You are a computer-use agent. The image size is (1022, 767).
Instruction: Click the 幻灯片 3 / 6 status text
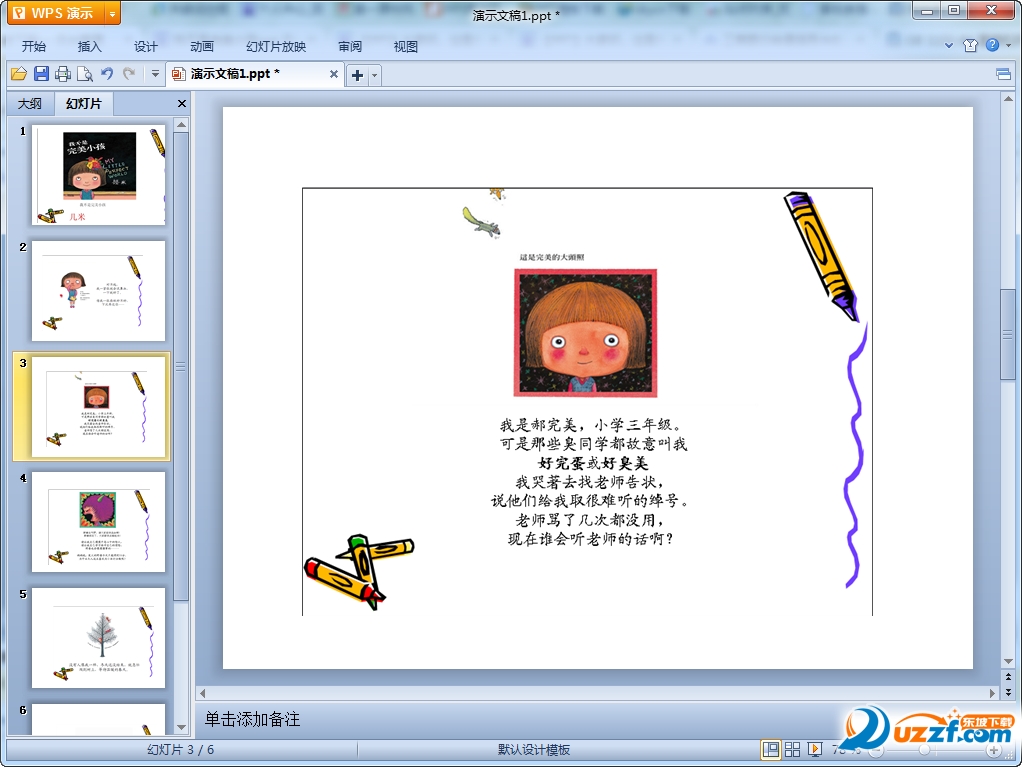coord(181,749)
